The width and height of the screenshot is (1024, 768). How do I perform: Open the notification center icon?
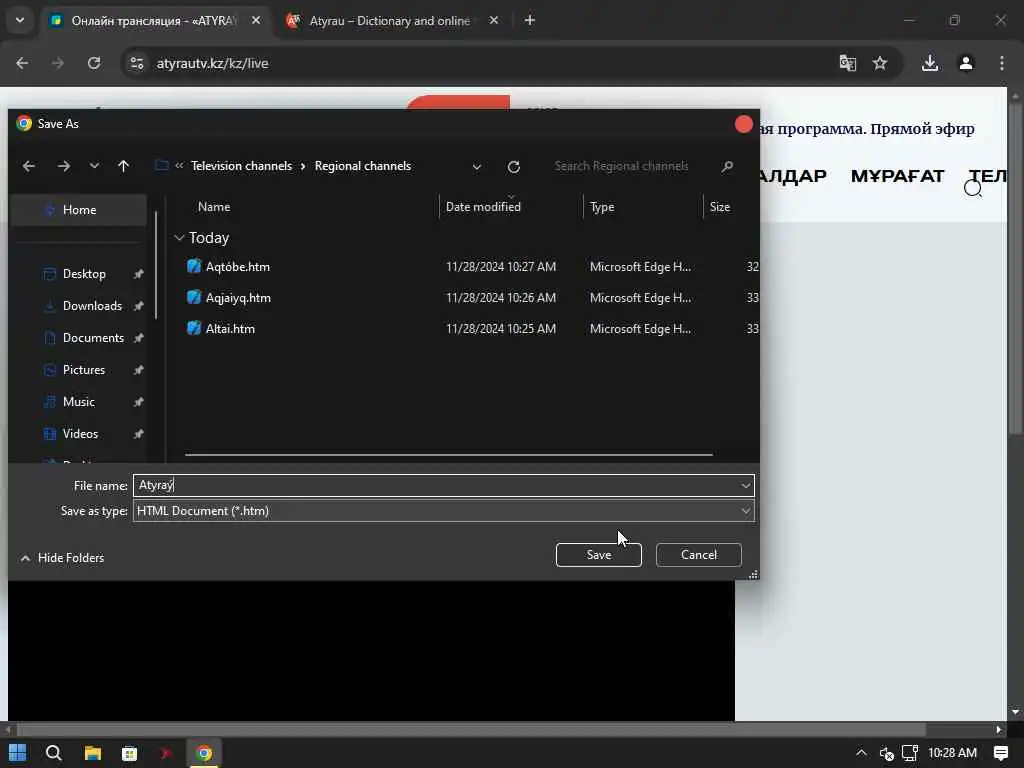(x=1000, y=753)
